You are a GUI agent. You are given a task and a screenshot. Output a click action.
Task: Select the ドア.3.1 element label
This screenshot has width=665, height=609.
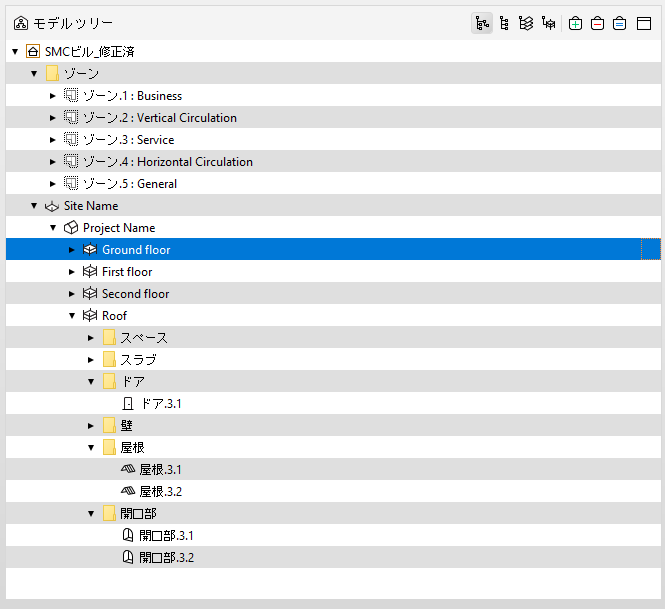(161, 404)
